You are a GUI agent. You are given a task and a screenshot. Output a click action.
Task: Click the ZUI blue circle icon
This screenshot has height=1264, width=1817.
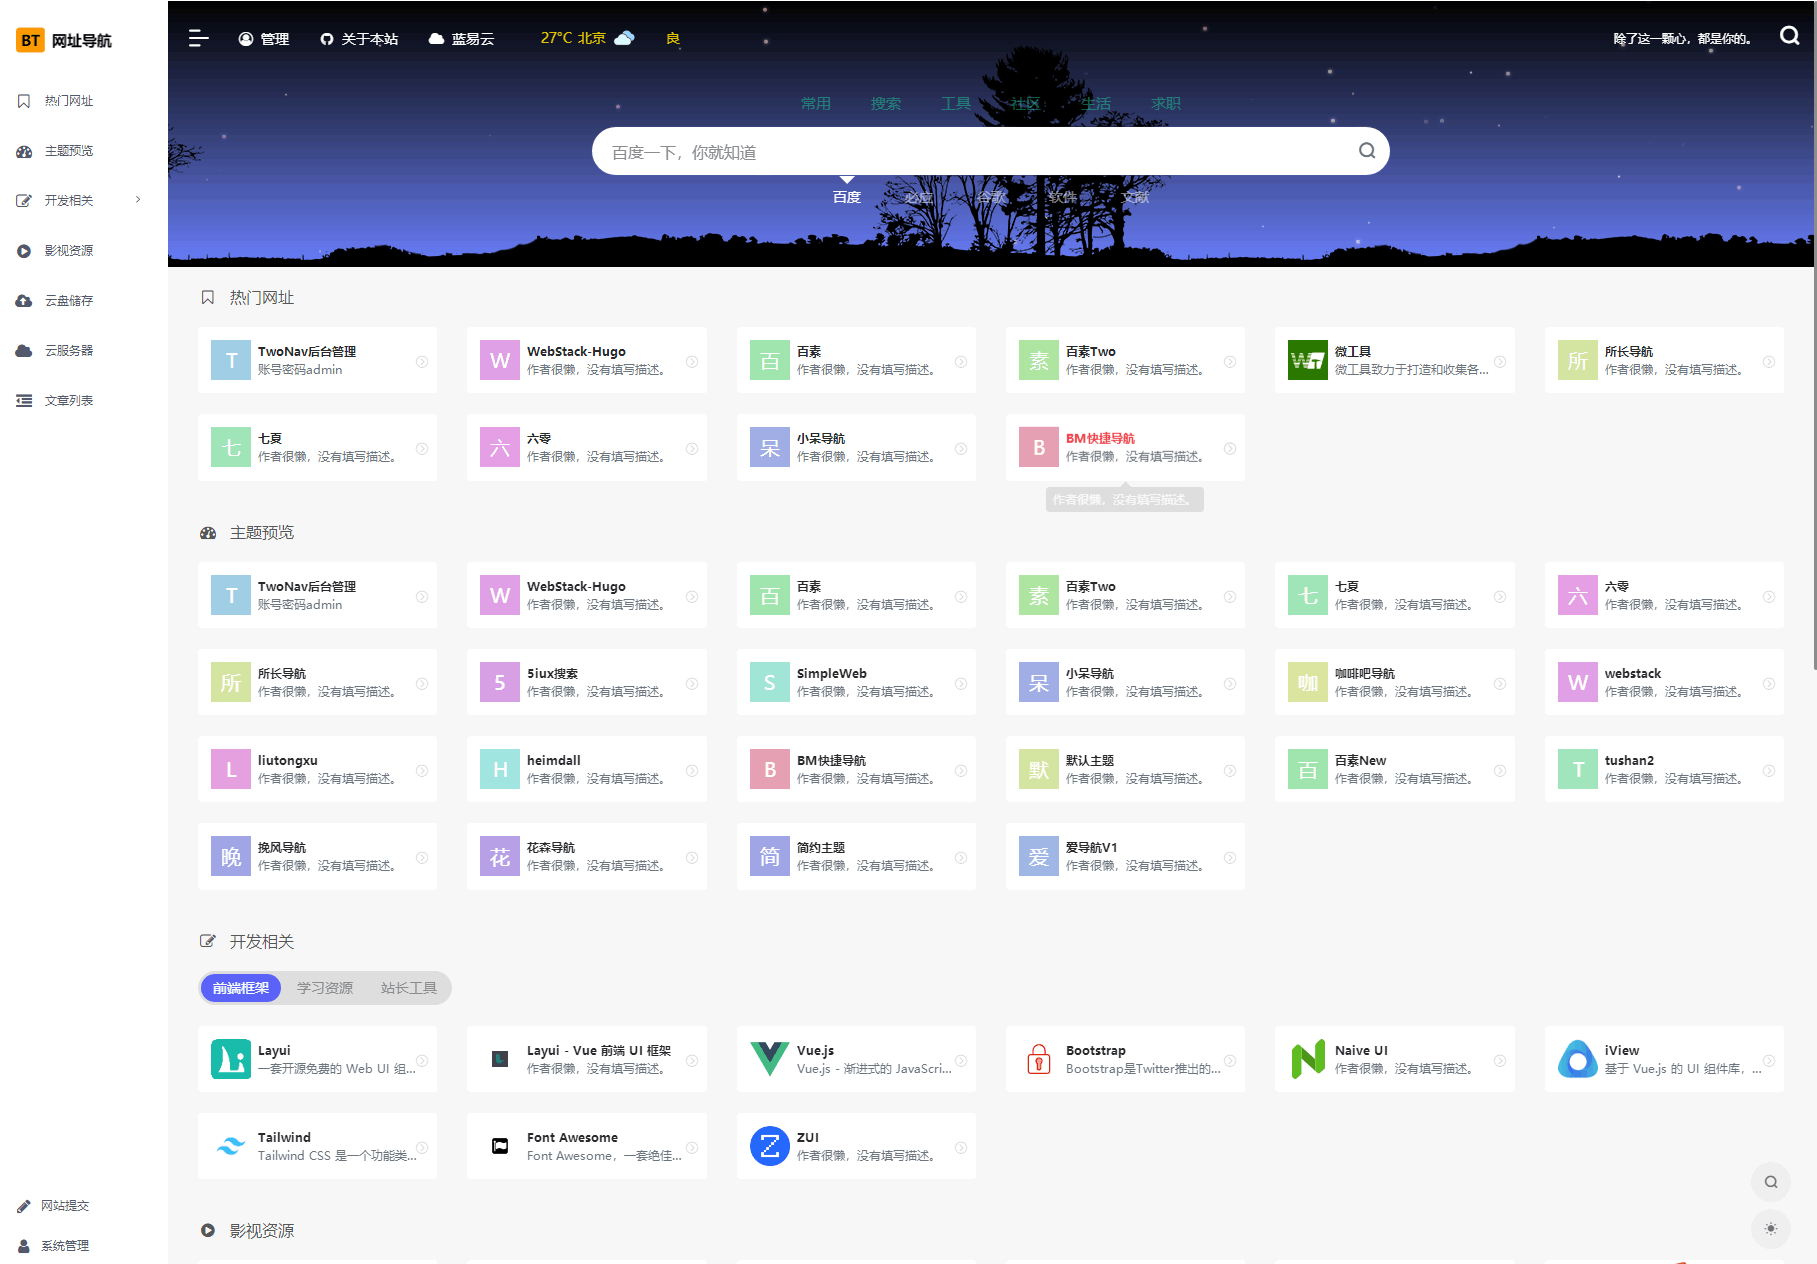tap(769, 1146)
